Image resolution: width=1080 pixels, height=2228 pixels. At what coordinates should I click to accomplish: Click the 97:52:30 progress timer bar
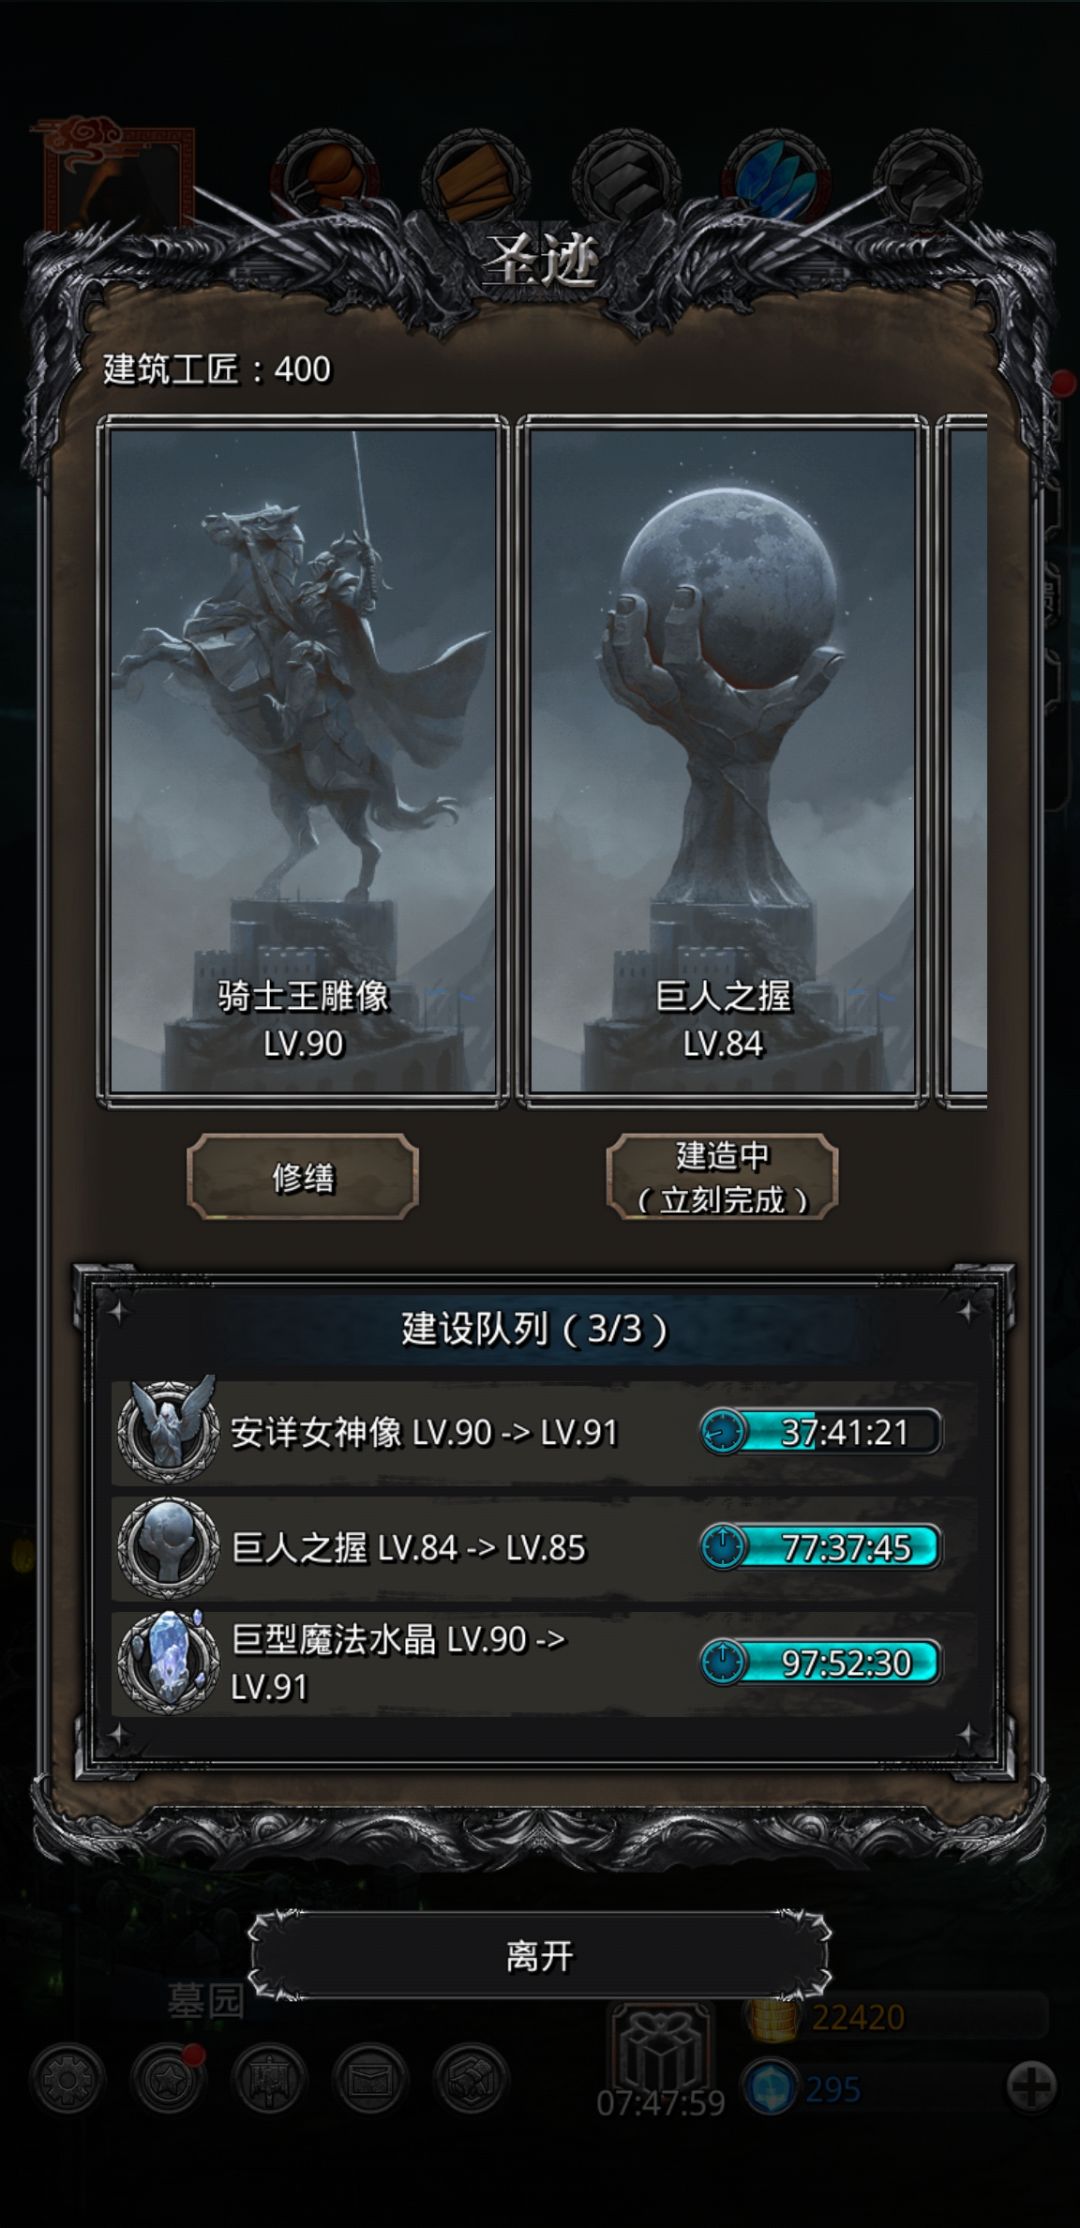820,1663
